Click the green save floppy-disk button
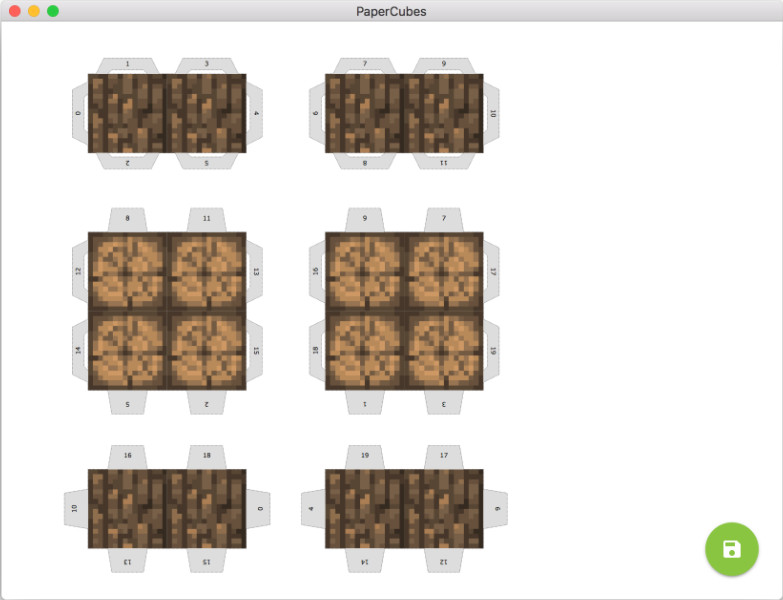Viewport: 783px width, 600px height. pyautogui.click(x=732, y=549)
